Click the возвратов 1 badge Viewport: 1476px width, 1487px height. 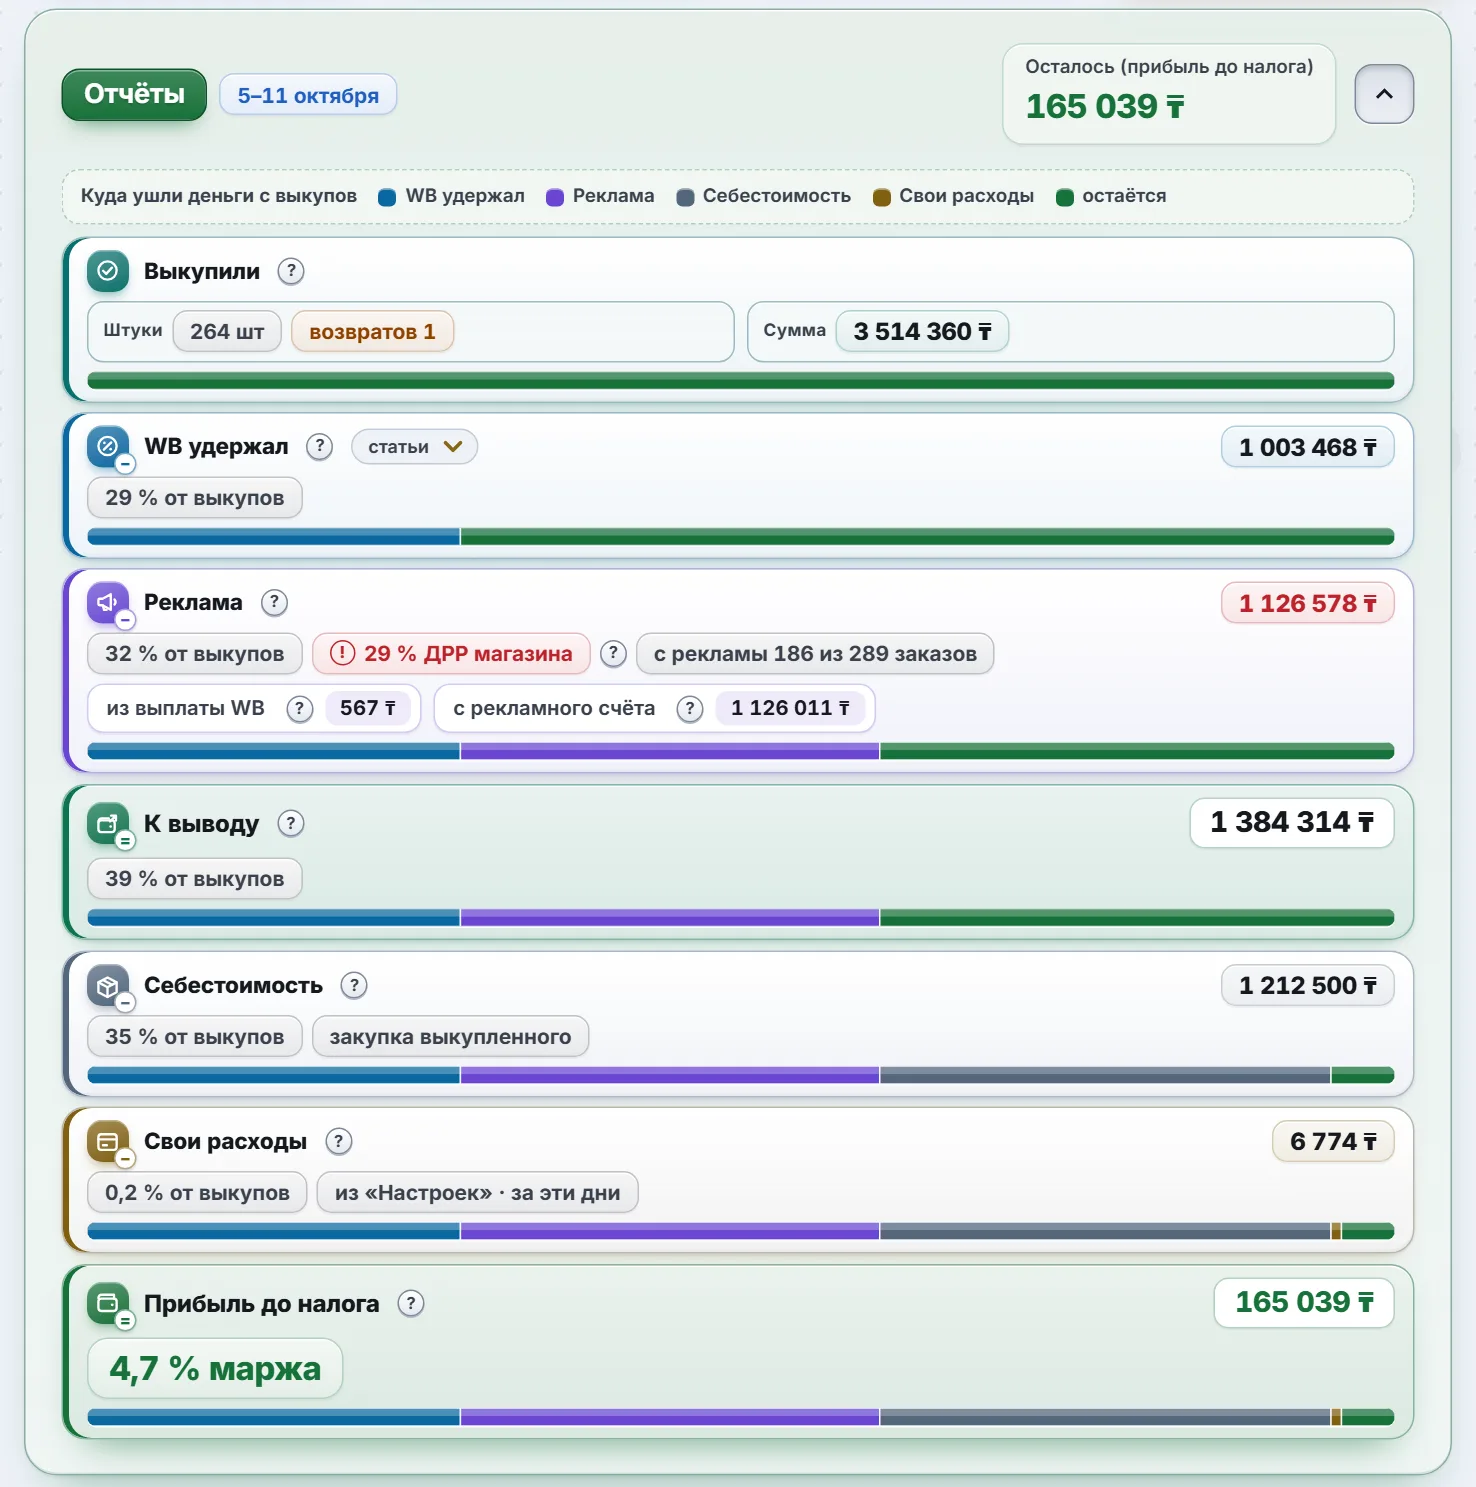point(372,332)
